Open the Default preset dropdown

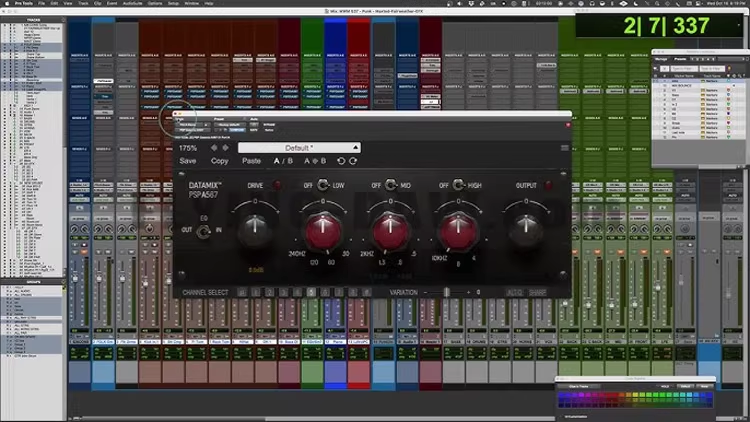[x=299, y=148]
